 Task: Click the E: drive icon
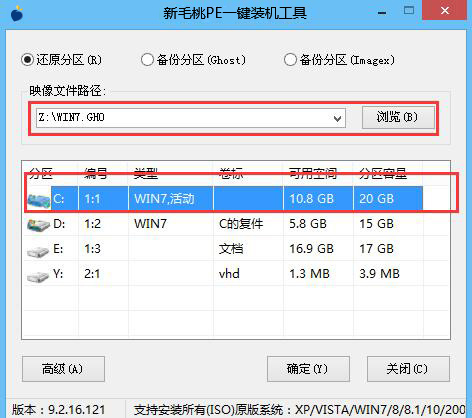tap(38, 251)
